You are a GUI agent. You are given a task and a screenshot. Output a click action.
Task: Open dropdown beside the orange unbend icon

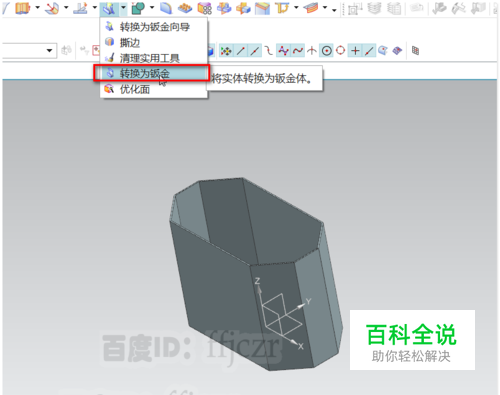click(296, 7)
